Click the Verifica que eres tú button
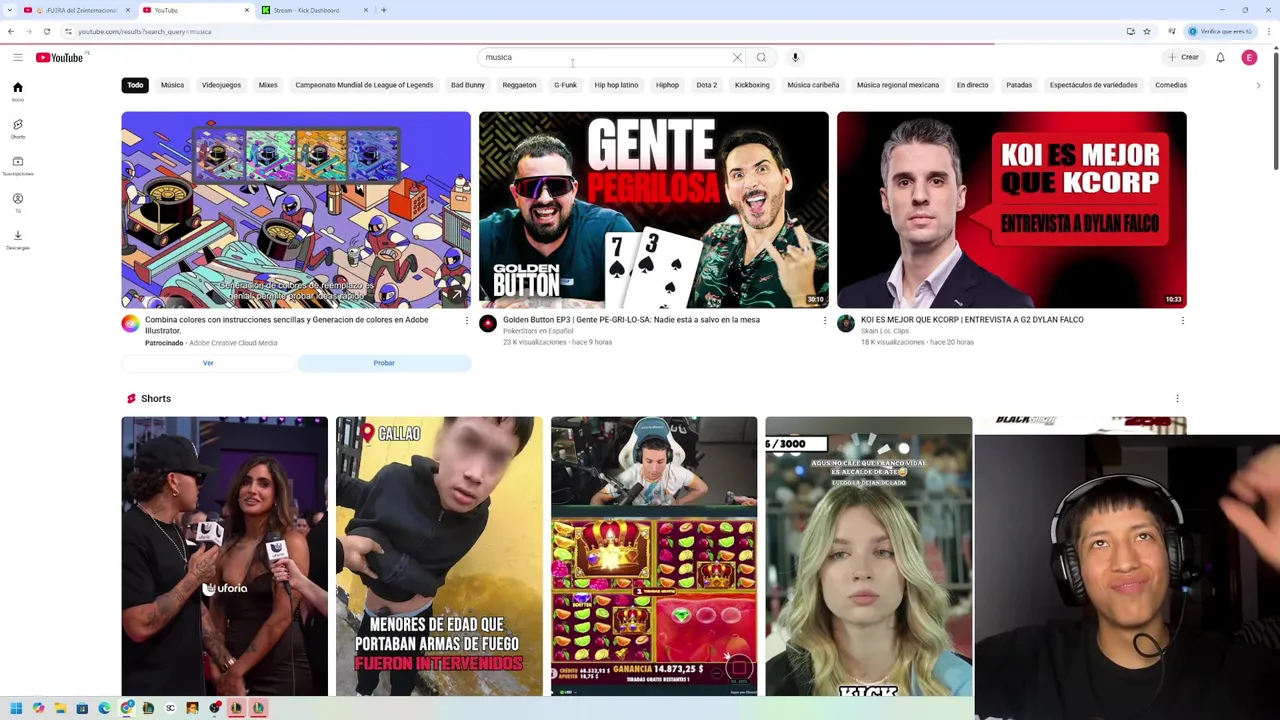The height and width of the screenshot is (720, 1280). tap(1220, 31)
